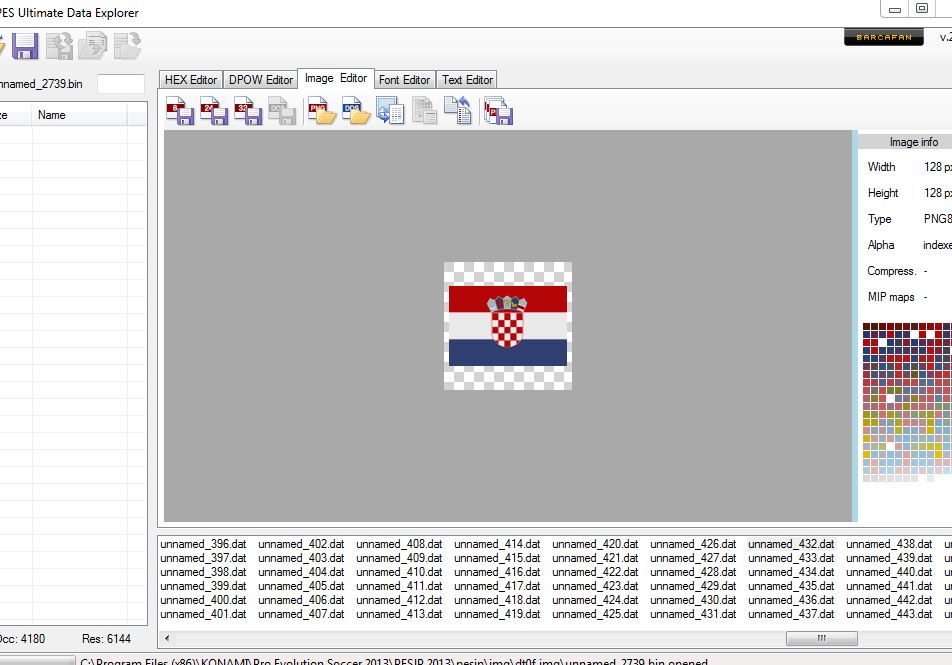The width and height of the screenshot is (952, 665).
Task: Select unnamed_401.dat in the file list
Action: (x=203, y=614)
